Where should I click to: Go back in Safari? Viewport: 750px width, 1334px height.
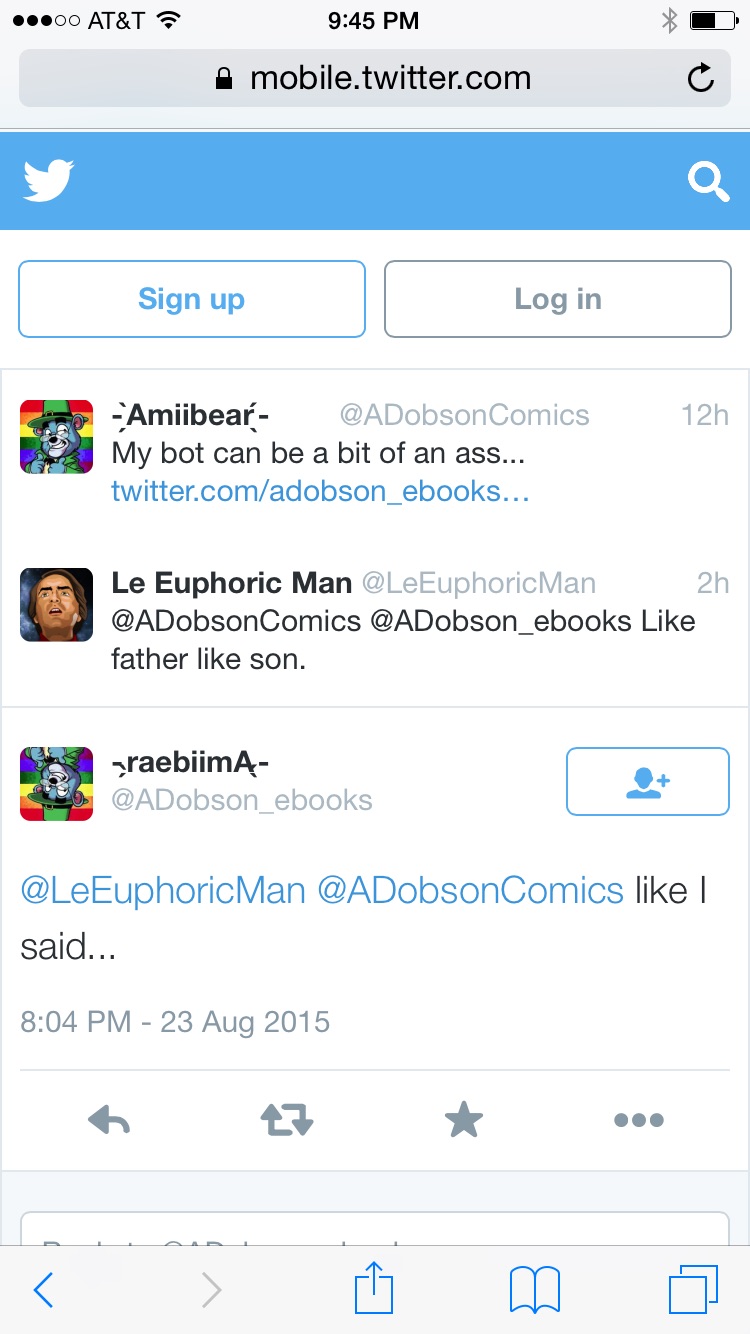[43, 1290]
